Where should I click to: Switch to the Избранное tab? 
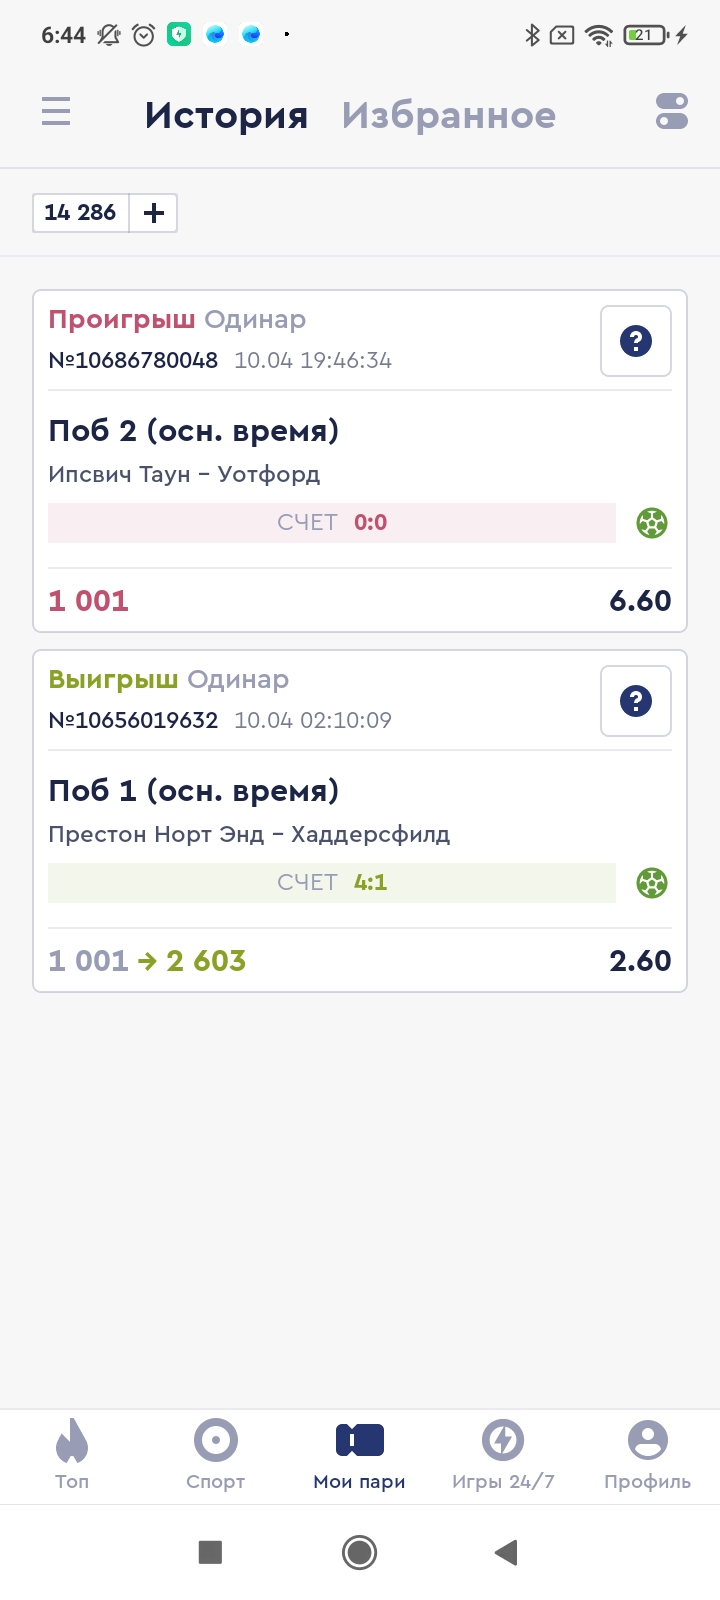pyautogui.click(x=448, y=116)
